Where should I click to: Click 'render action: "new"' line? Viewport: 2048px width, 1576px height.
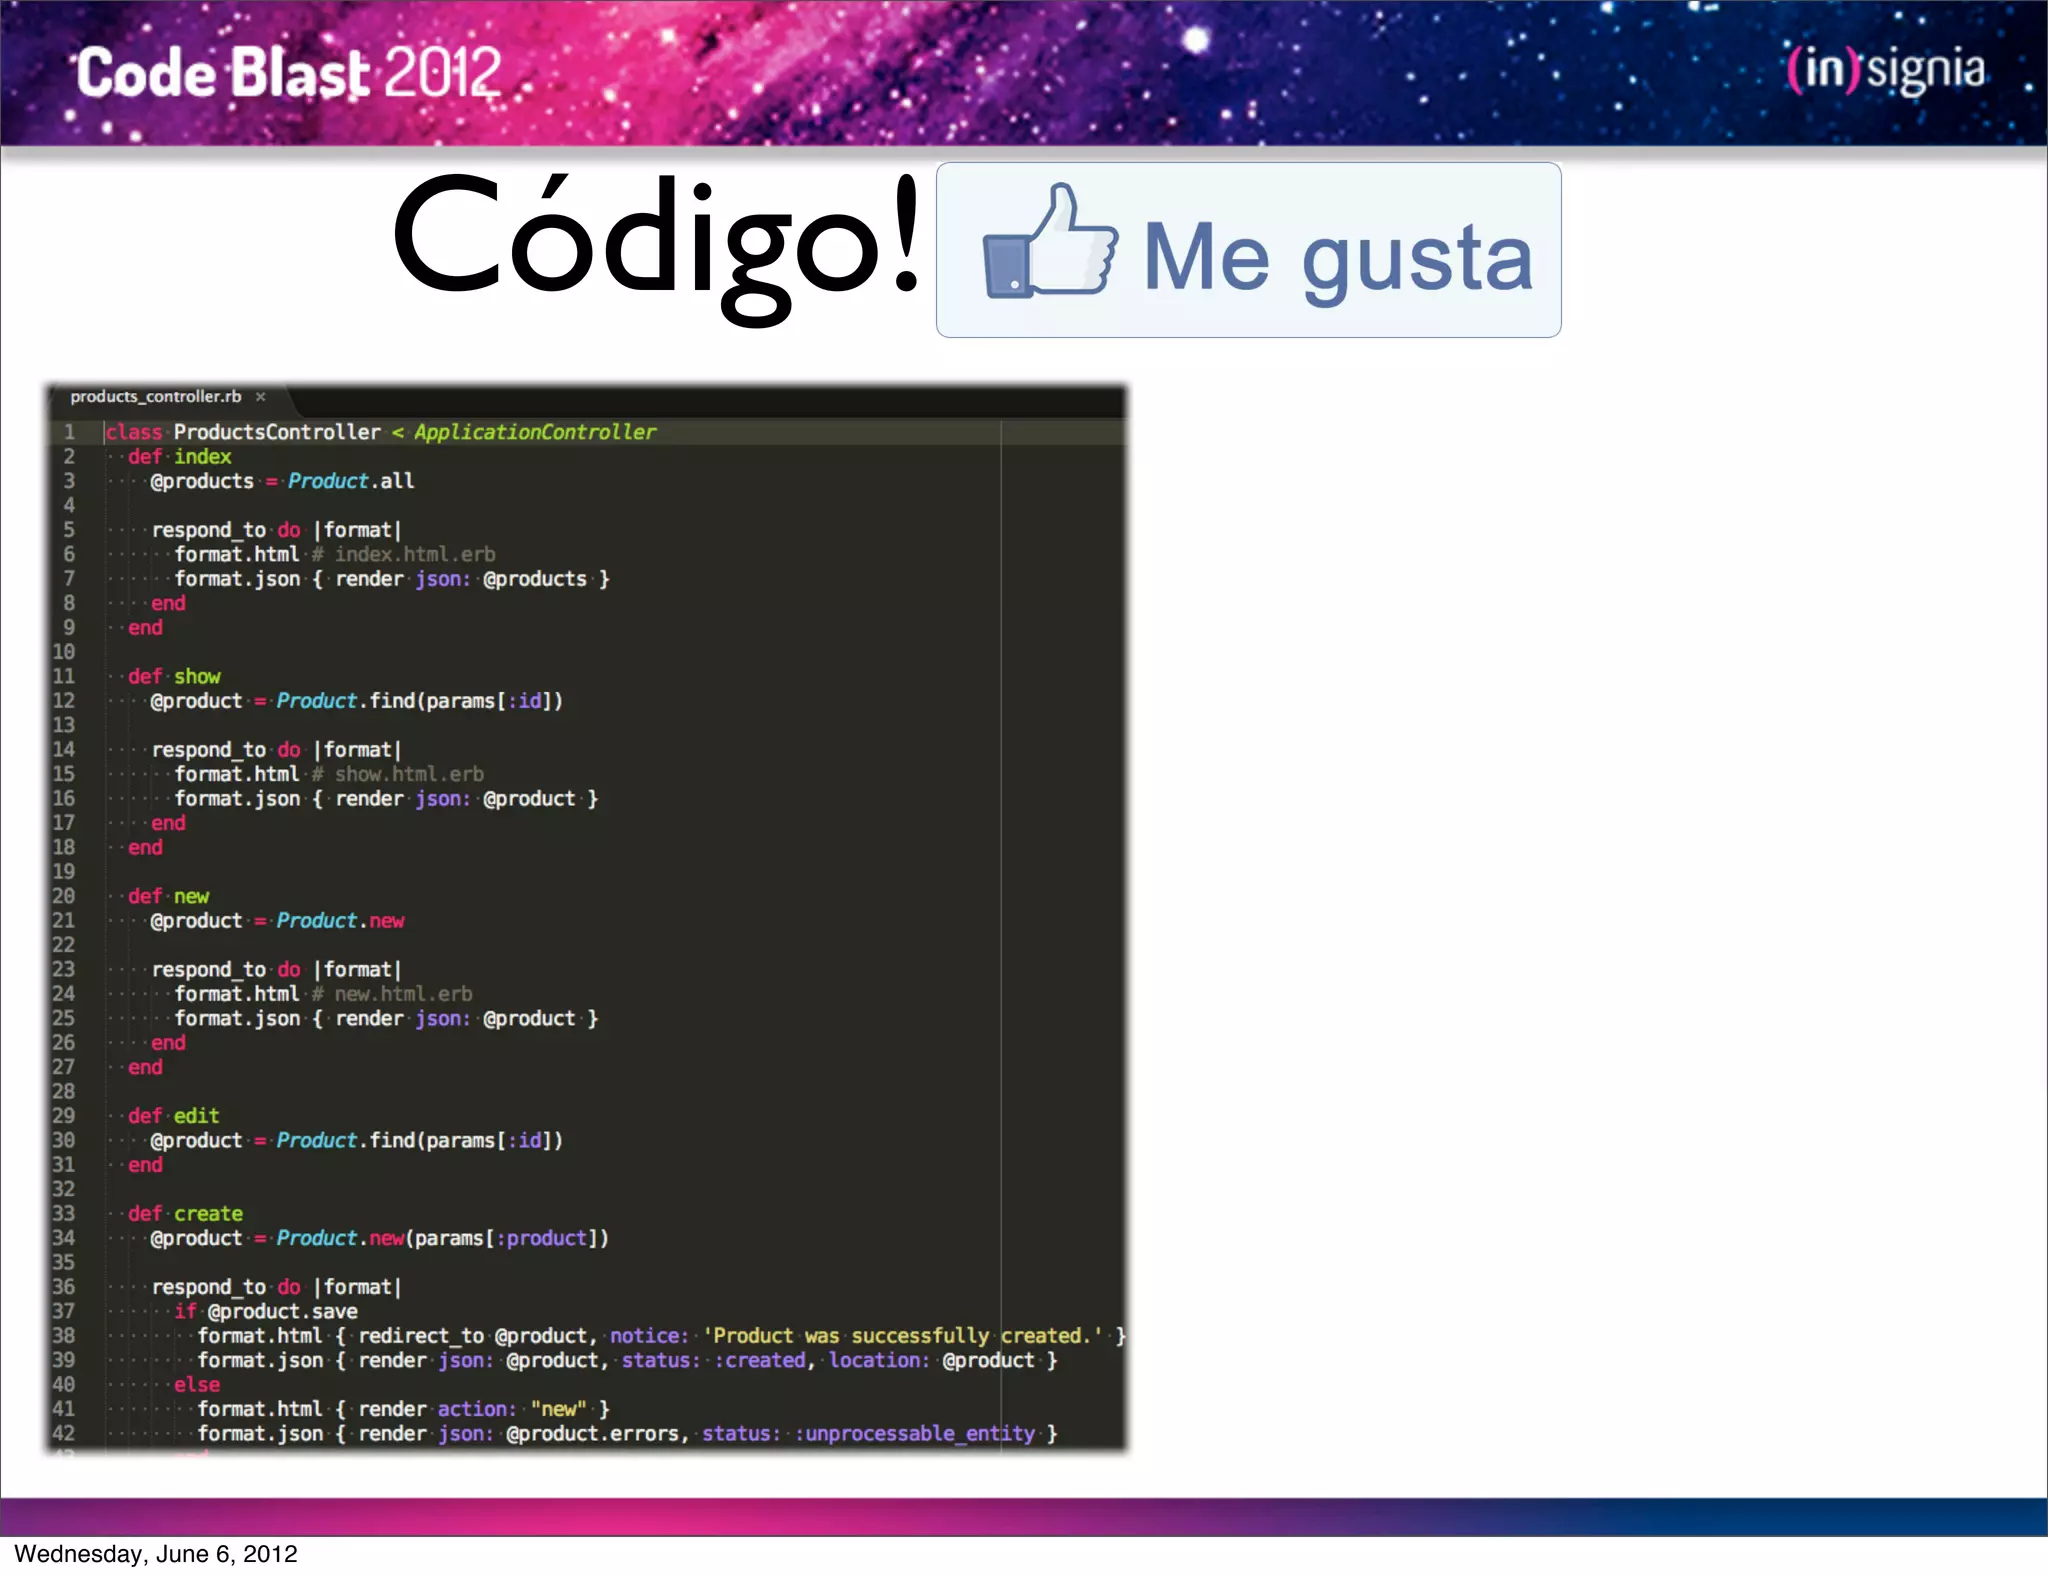point(404,1409)
